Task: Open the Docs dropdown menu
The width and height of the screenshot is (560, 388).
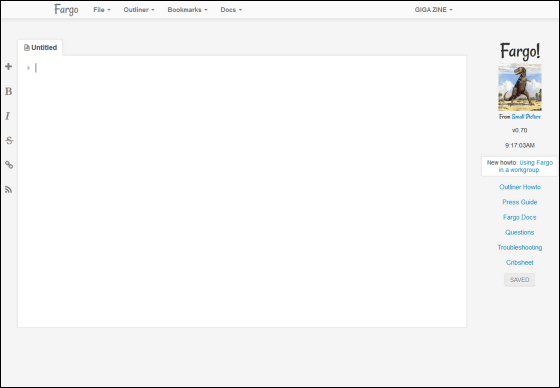Action: pyautogui.click(x=231, y=10)
